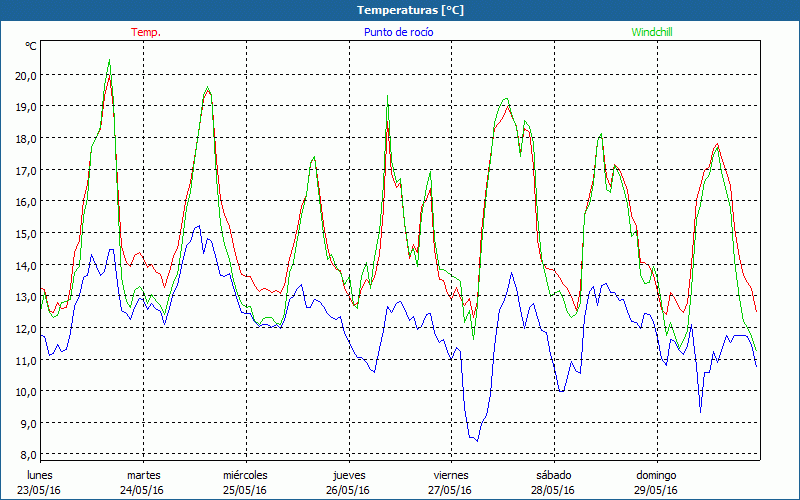Select the red Temp. legend label
Viewport: 800px width, 500px height.
(146, 32)
